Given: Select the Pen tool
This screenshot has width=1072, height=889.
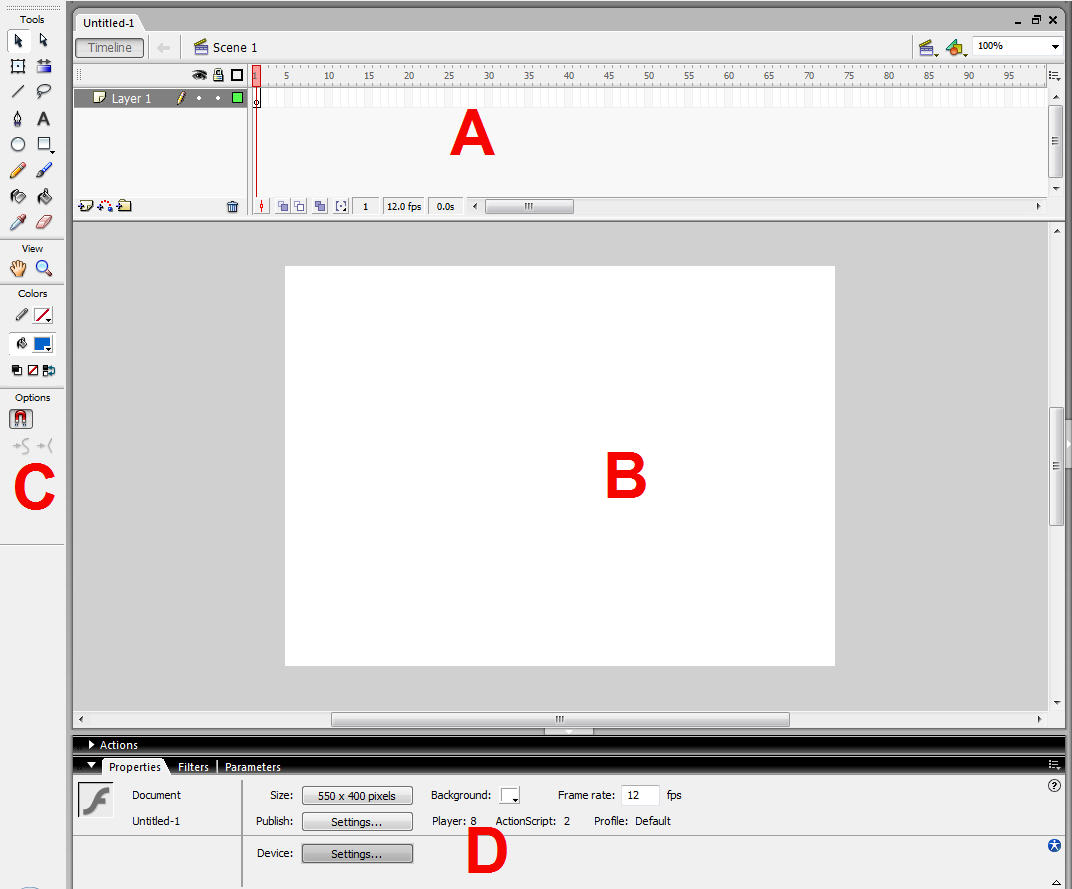Looking at the screenshot, I should point(18,118).
